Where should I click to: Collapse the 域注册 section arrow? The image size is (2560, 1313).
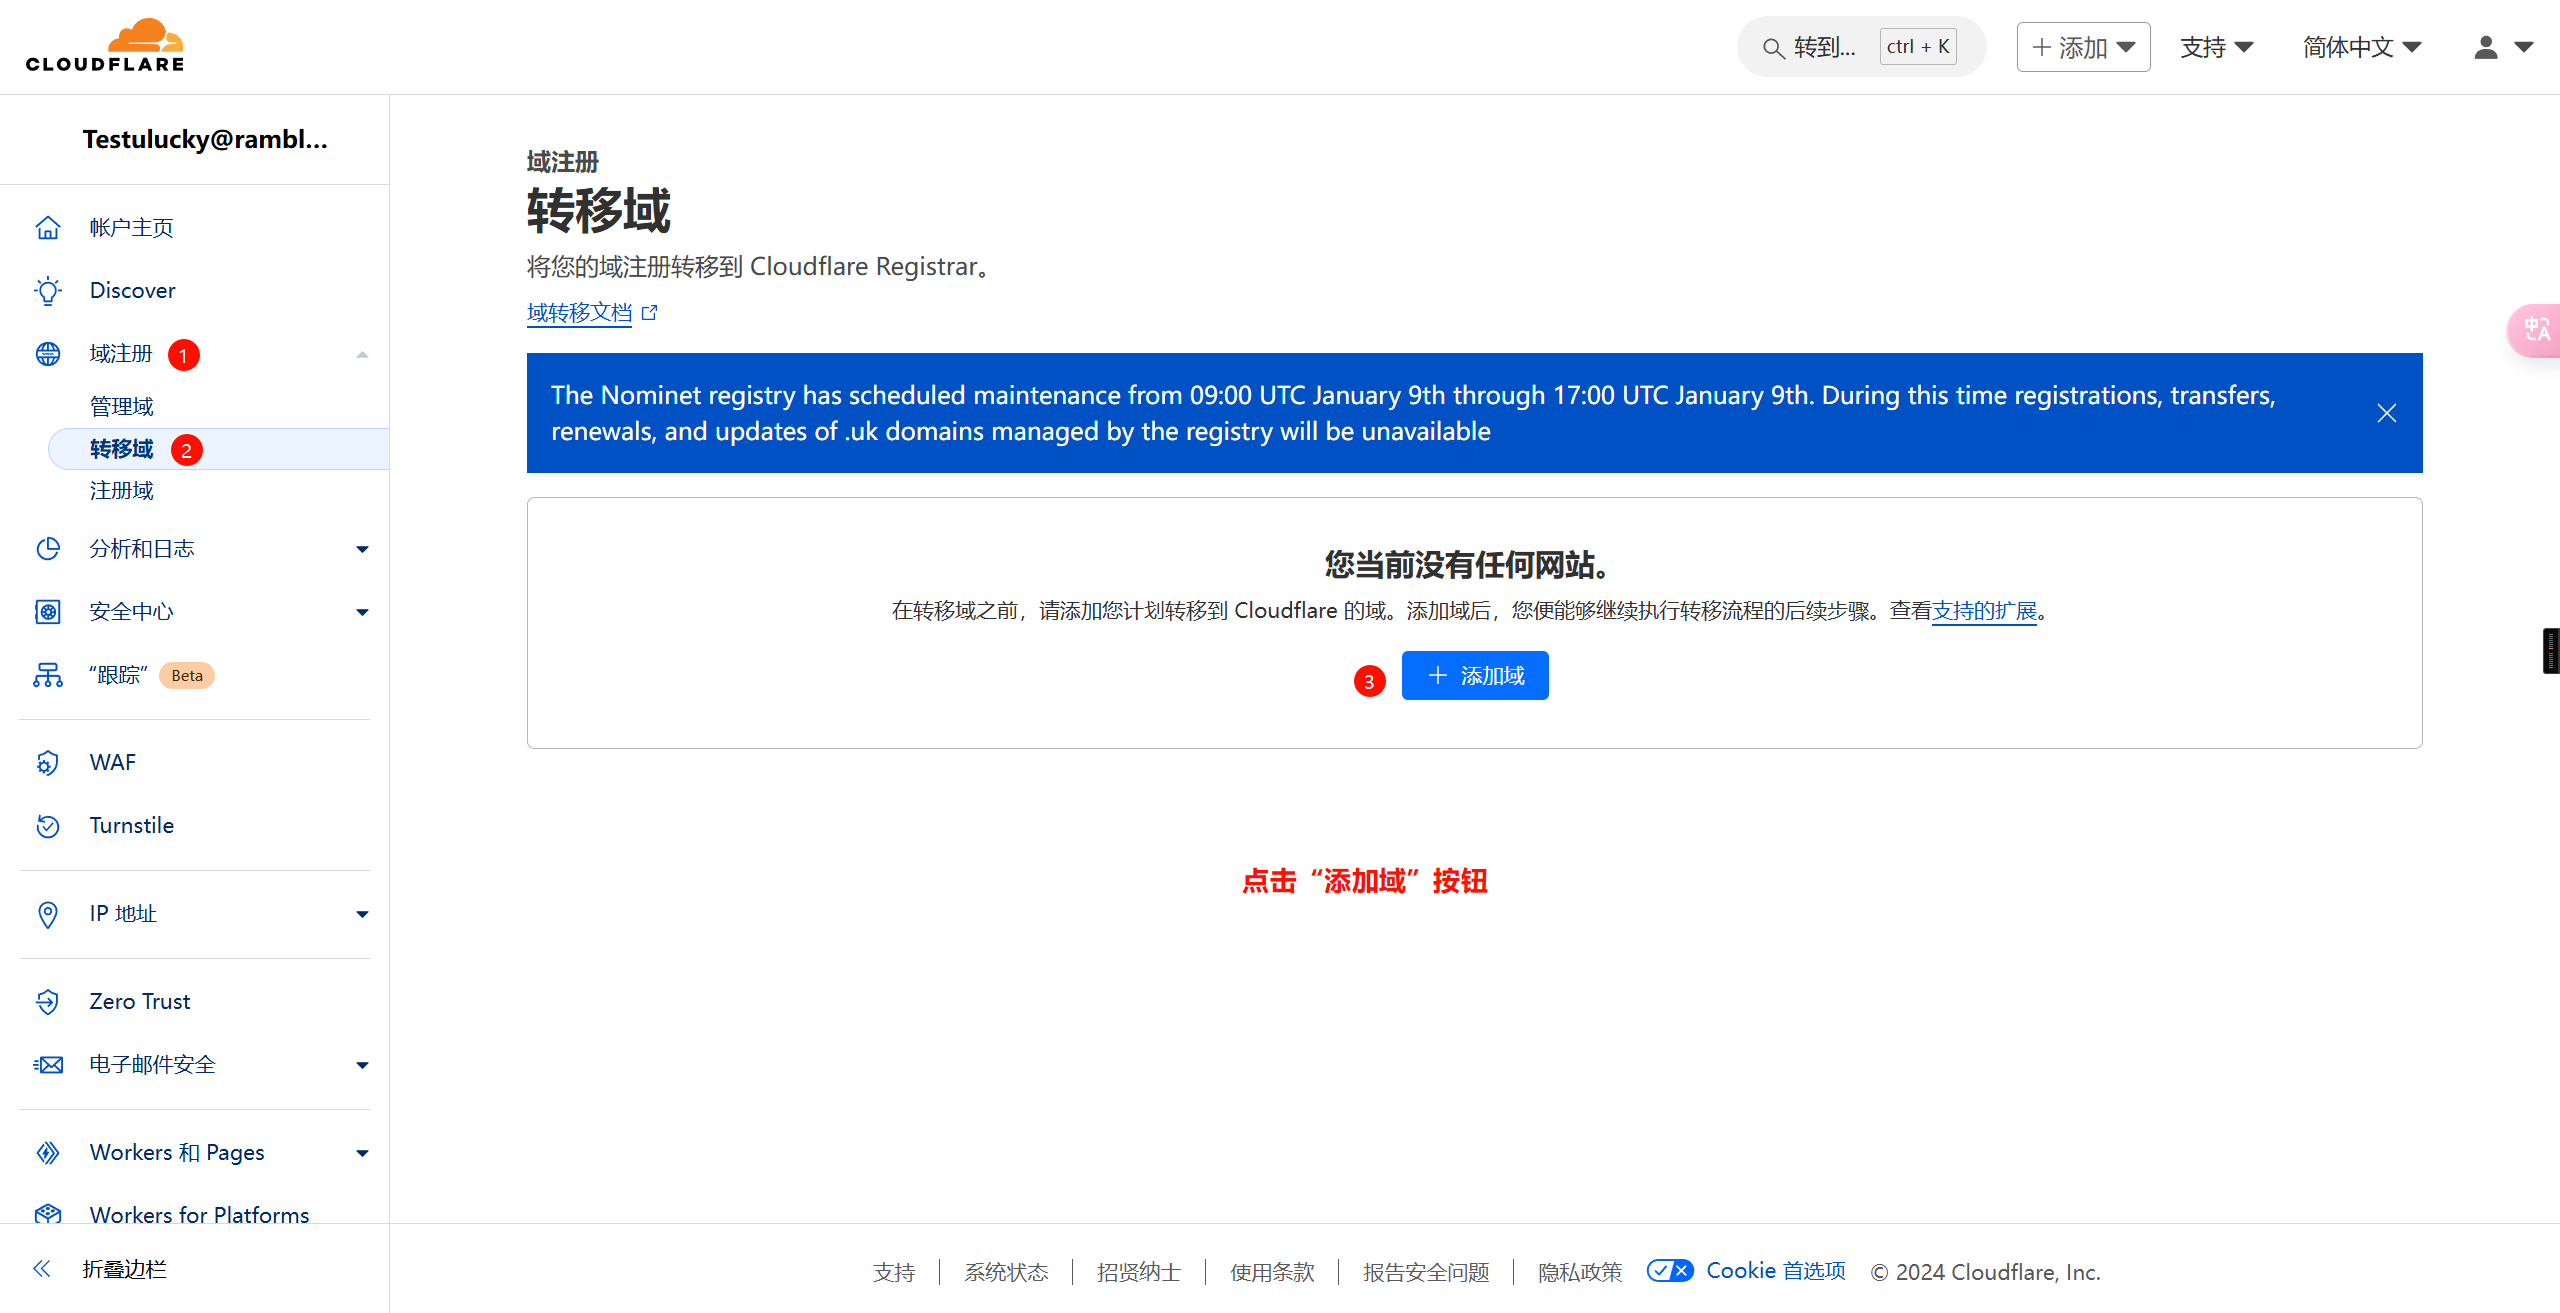click(362, 354)
